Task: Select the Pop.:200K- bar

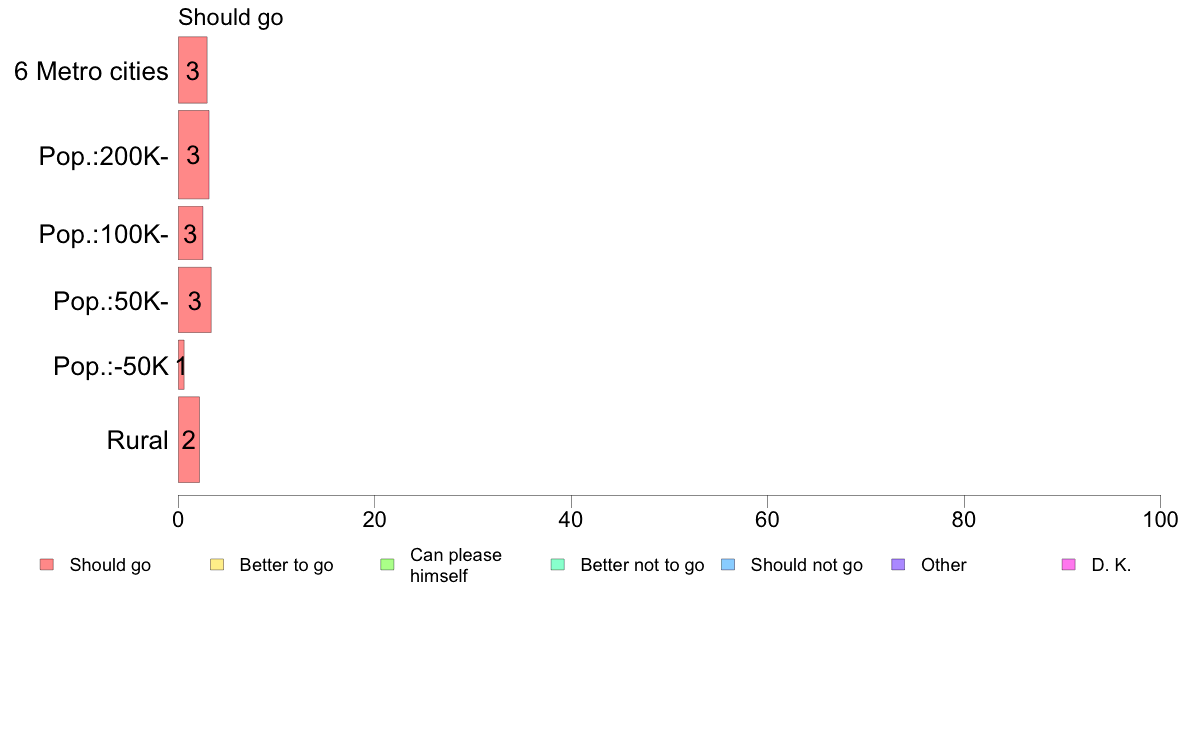Action: pyautogui.click(x=193, y=155)
